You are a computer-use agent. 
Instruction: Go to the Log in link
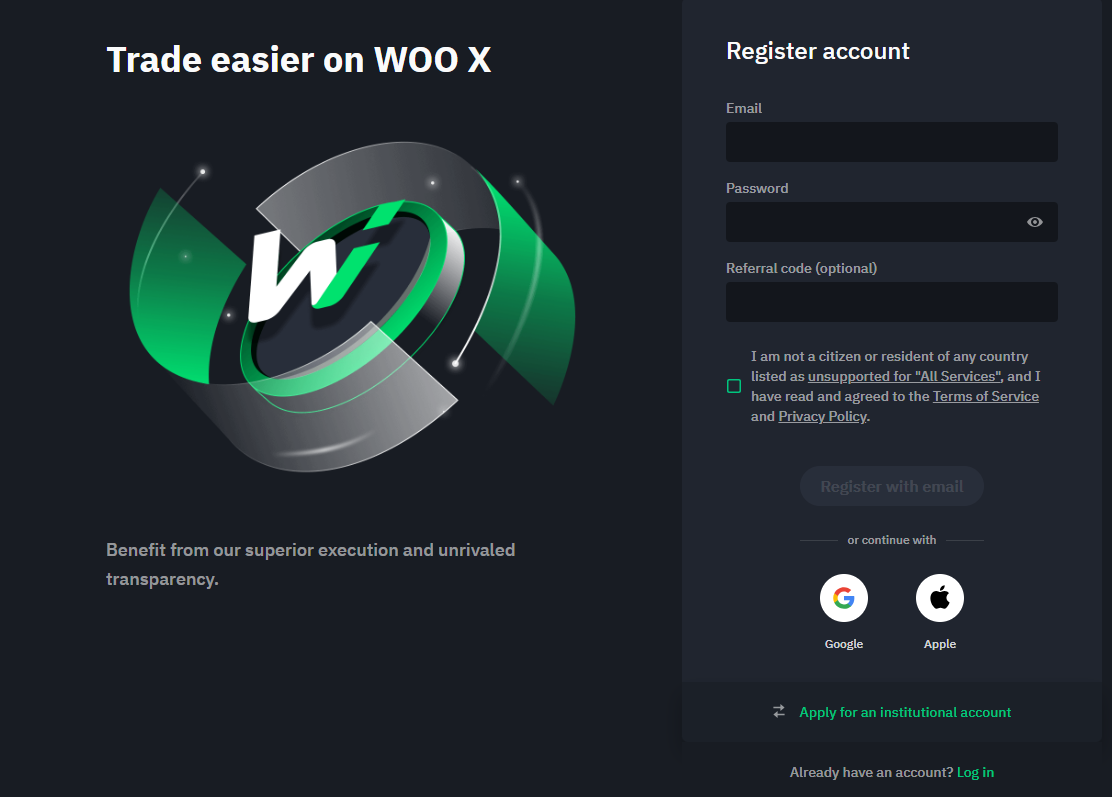coord(975,772)
